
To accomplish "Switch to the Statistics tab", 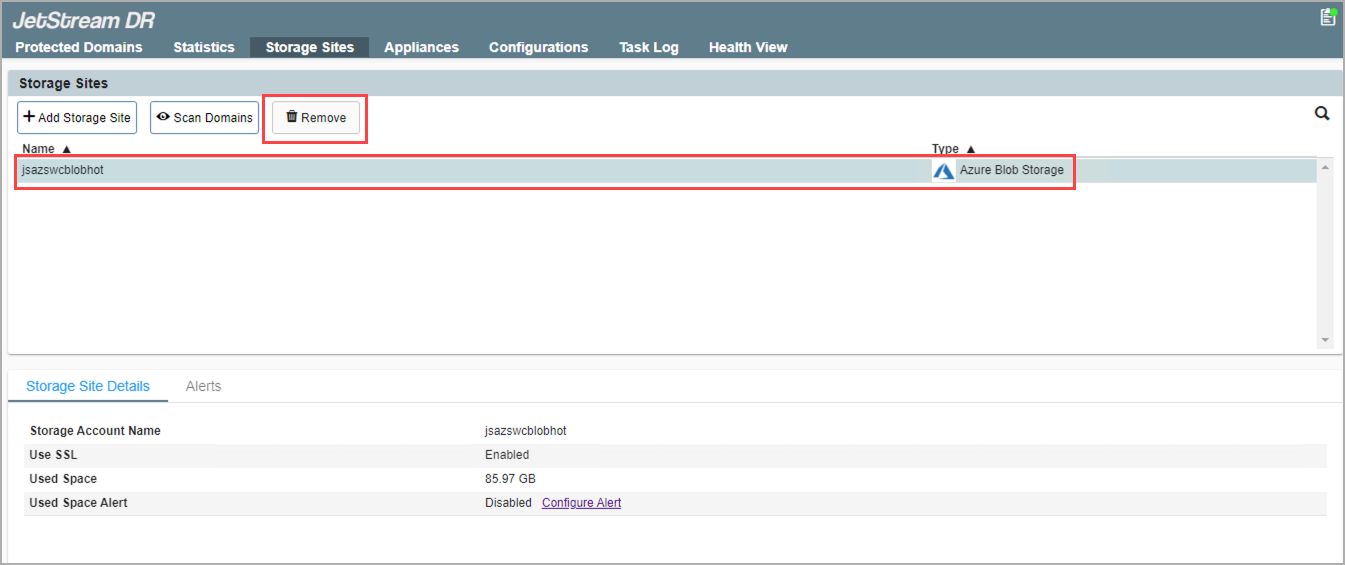I will [204, 47].
